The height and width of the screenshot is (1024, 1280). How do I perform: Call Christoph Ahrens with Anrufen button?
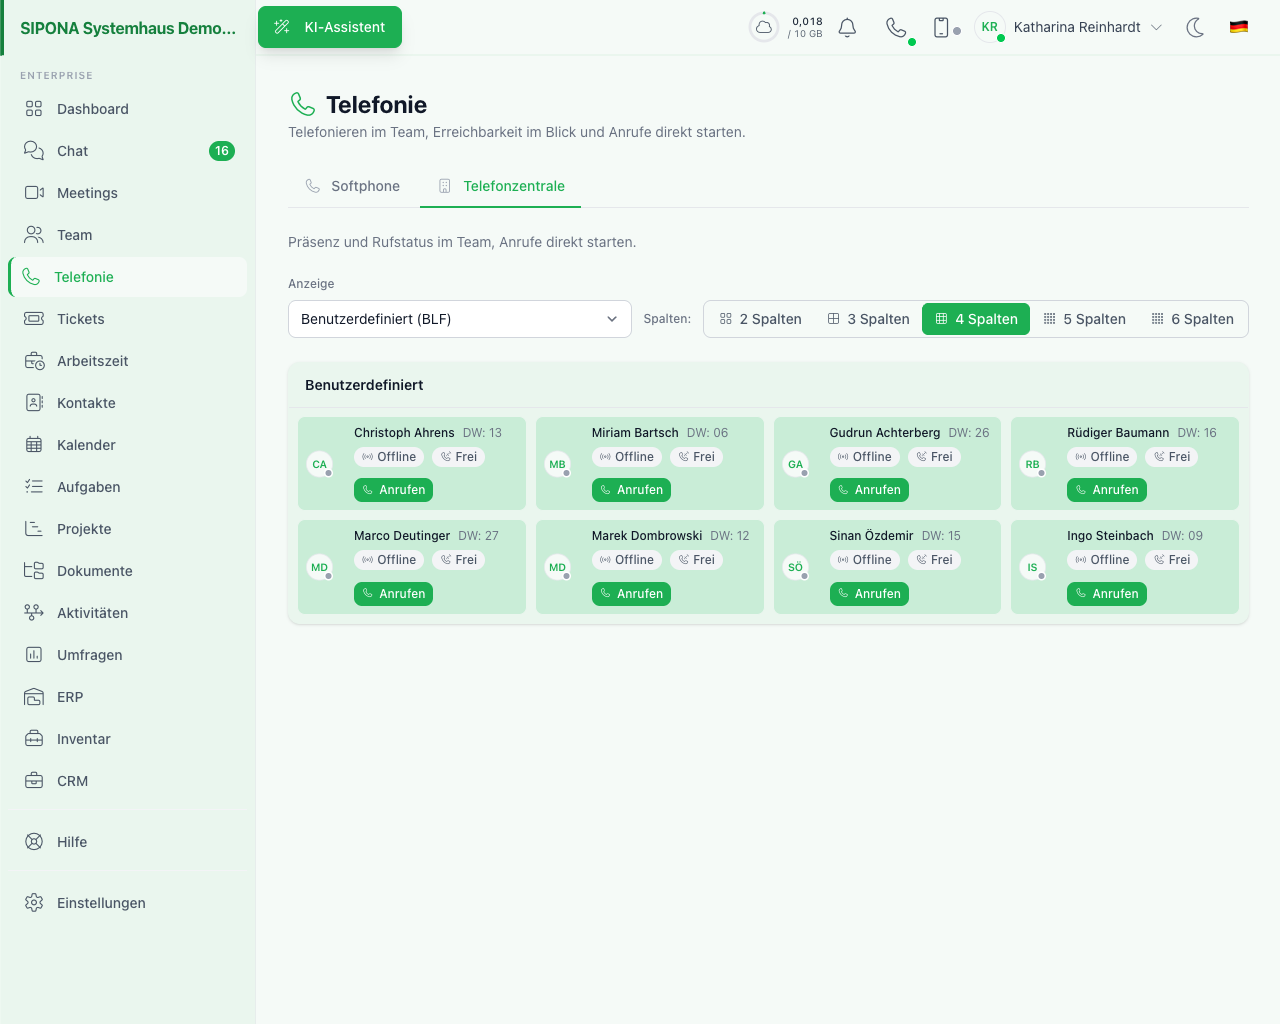[x=393, y=490]
